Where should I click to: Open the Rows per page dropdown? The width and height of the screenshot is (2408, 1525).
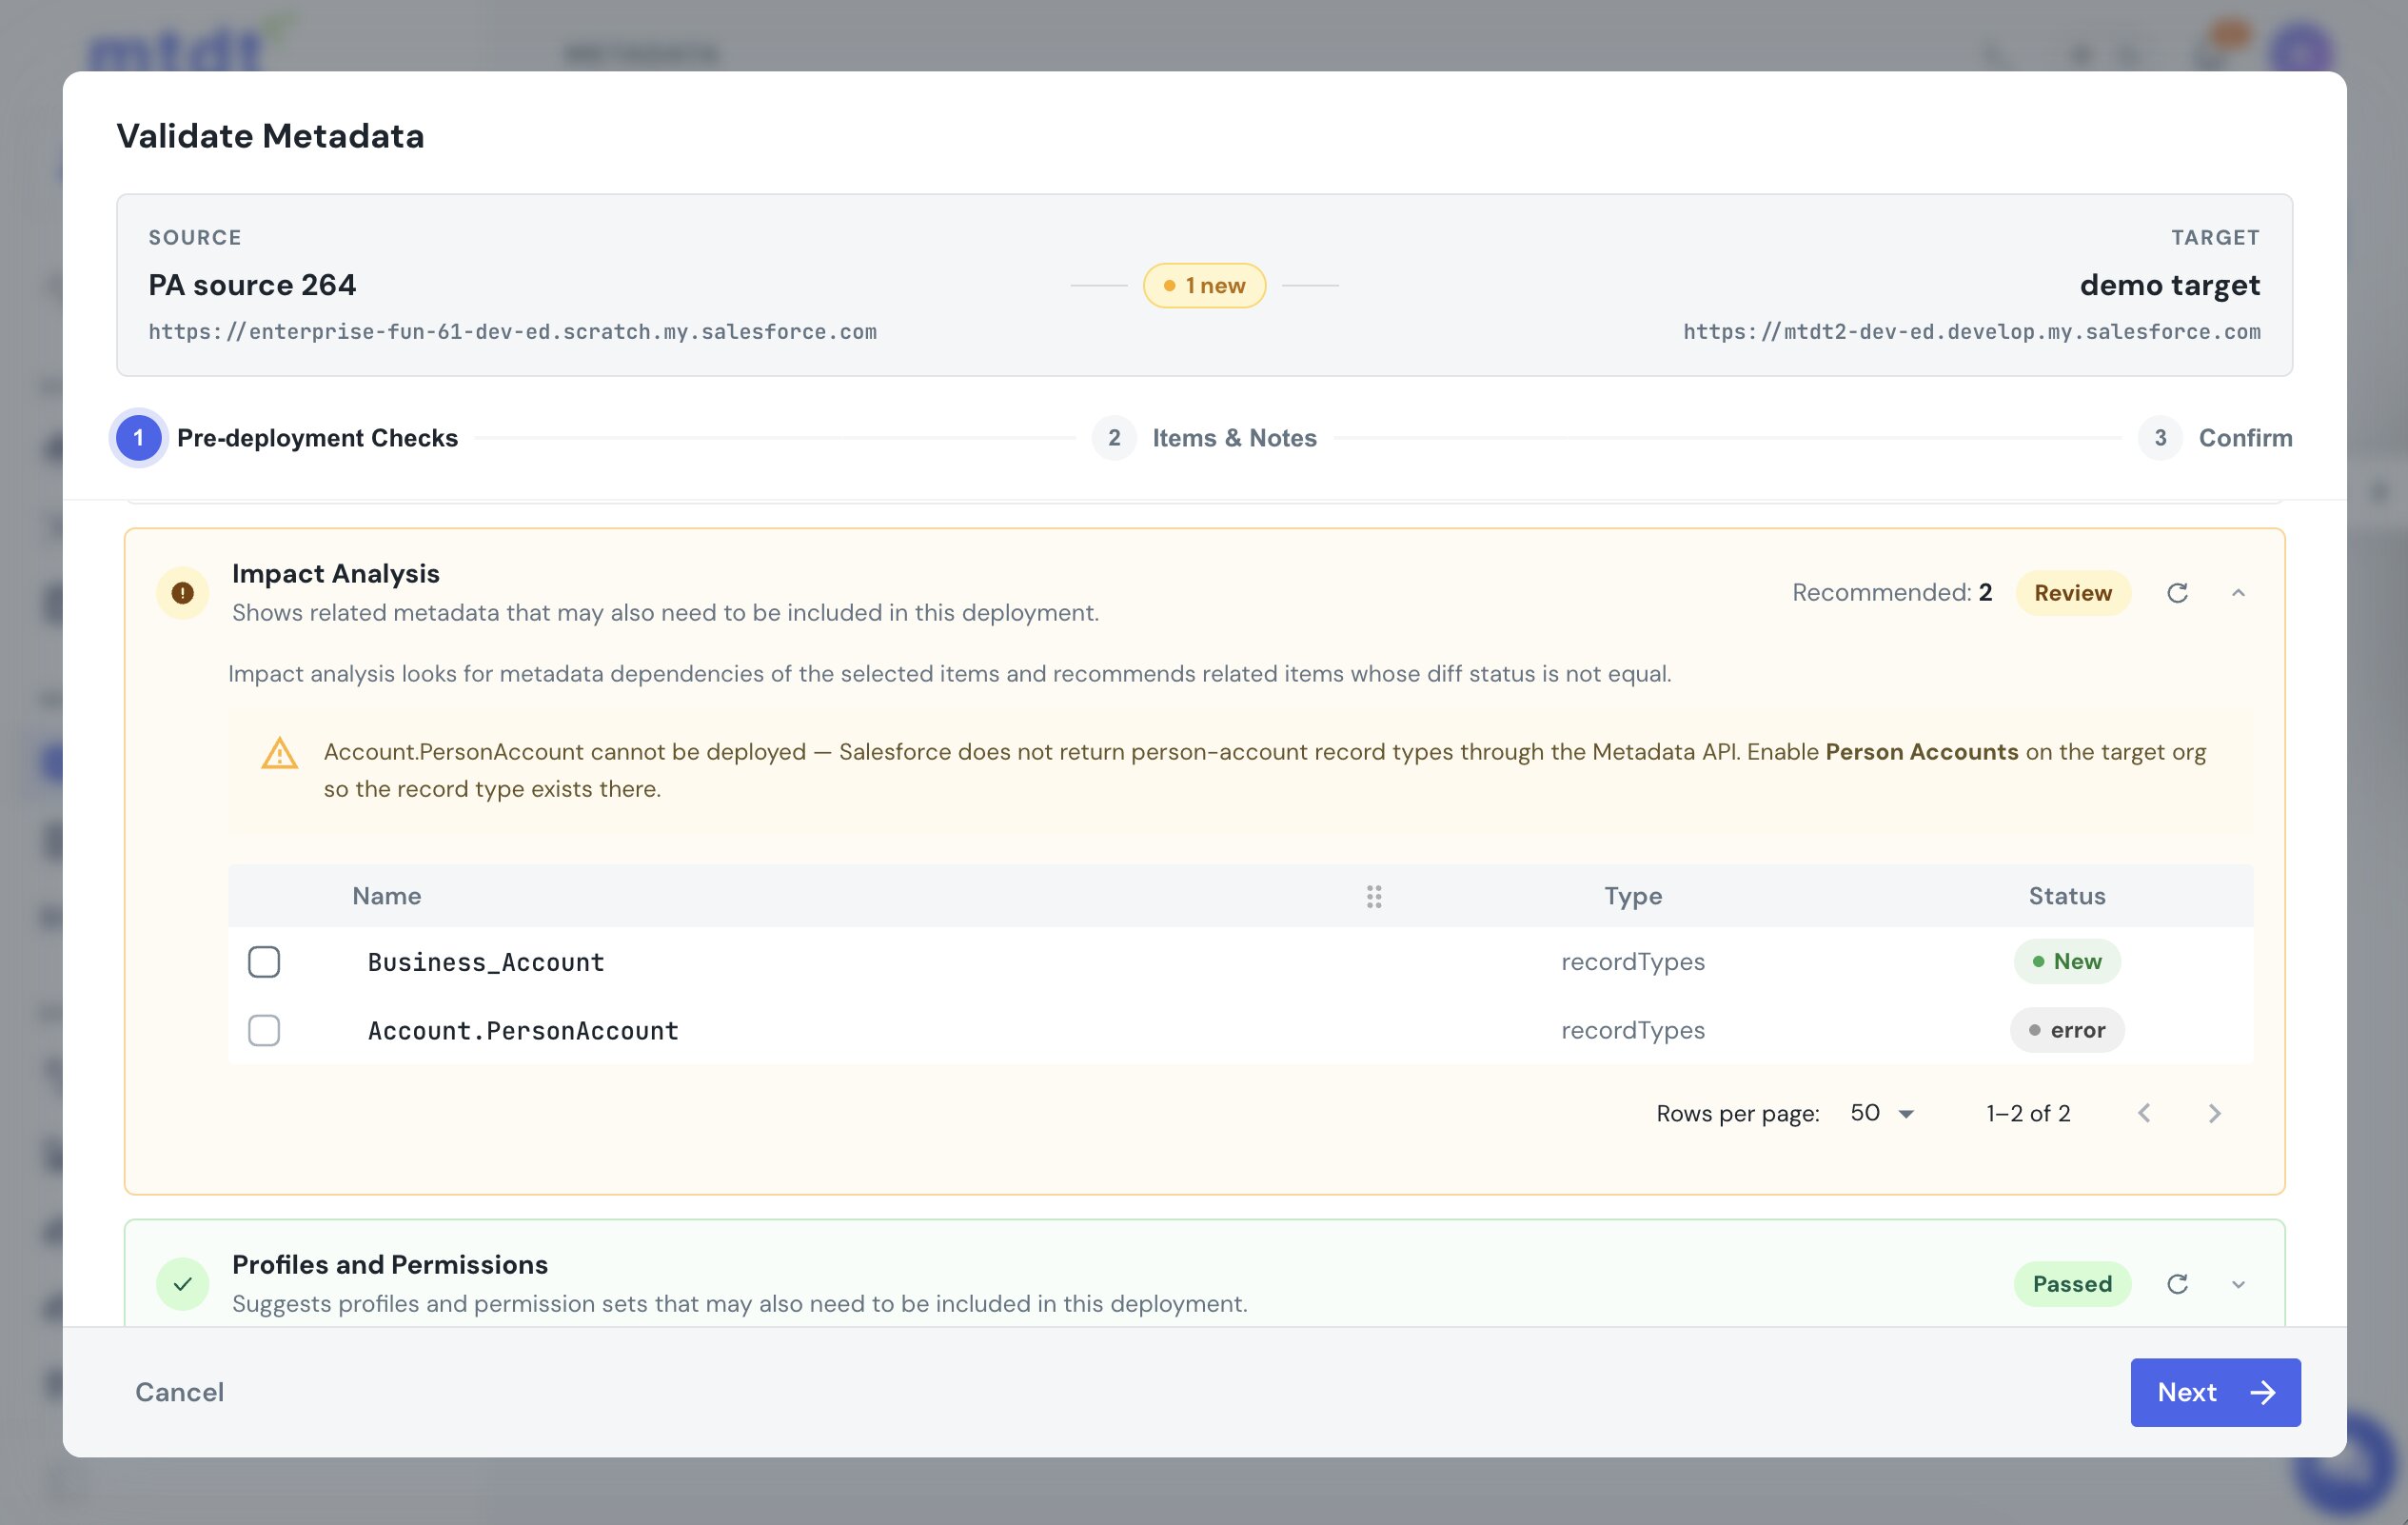click(x=1881, y=1113)
